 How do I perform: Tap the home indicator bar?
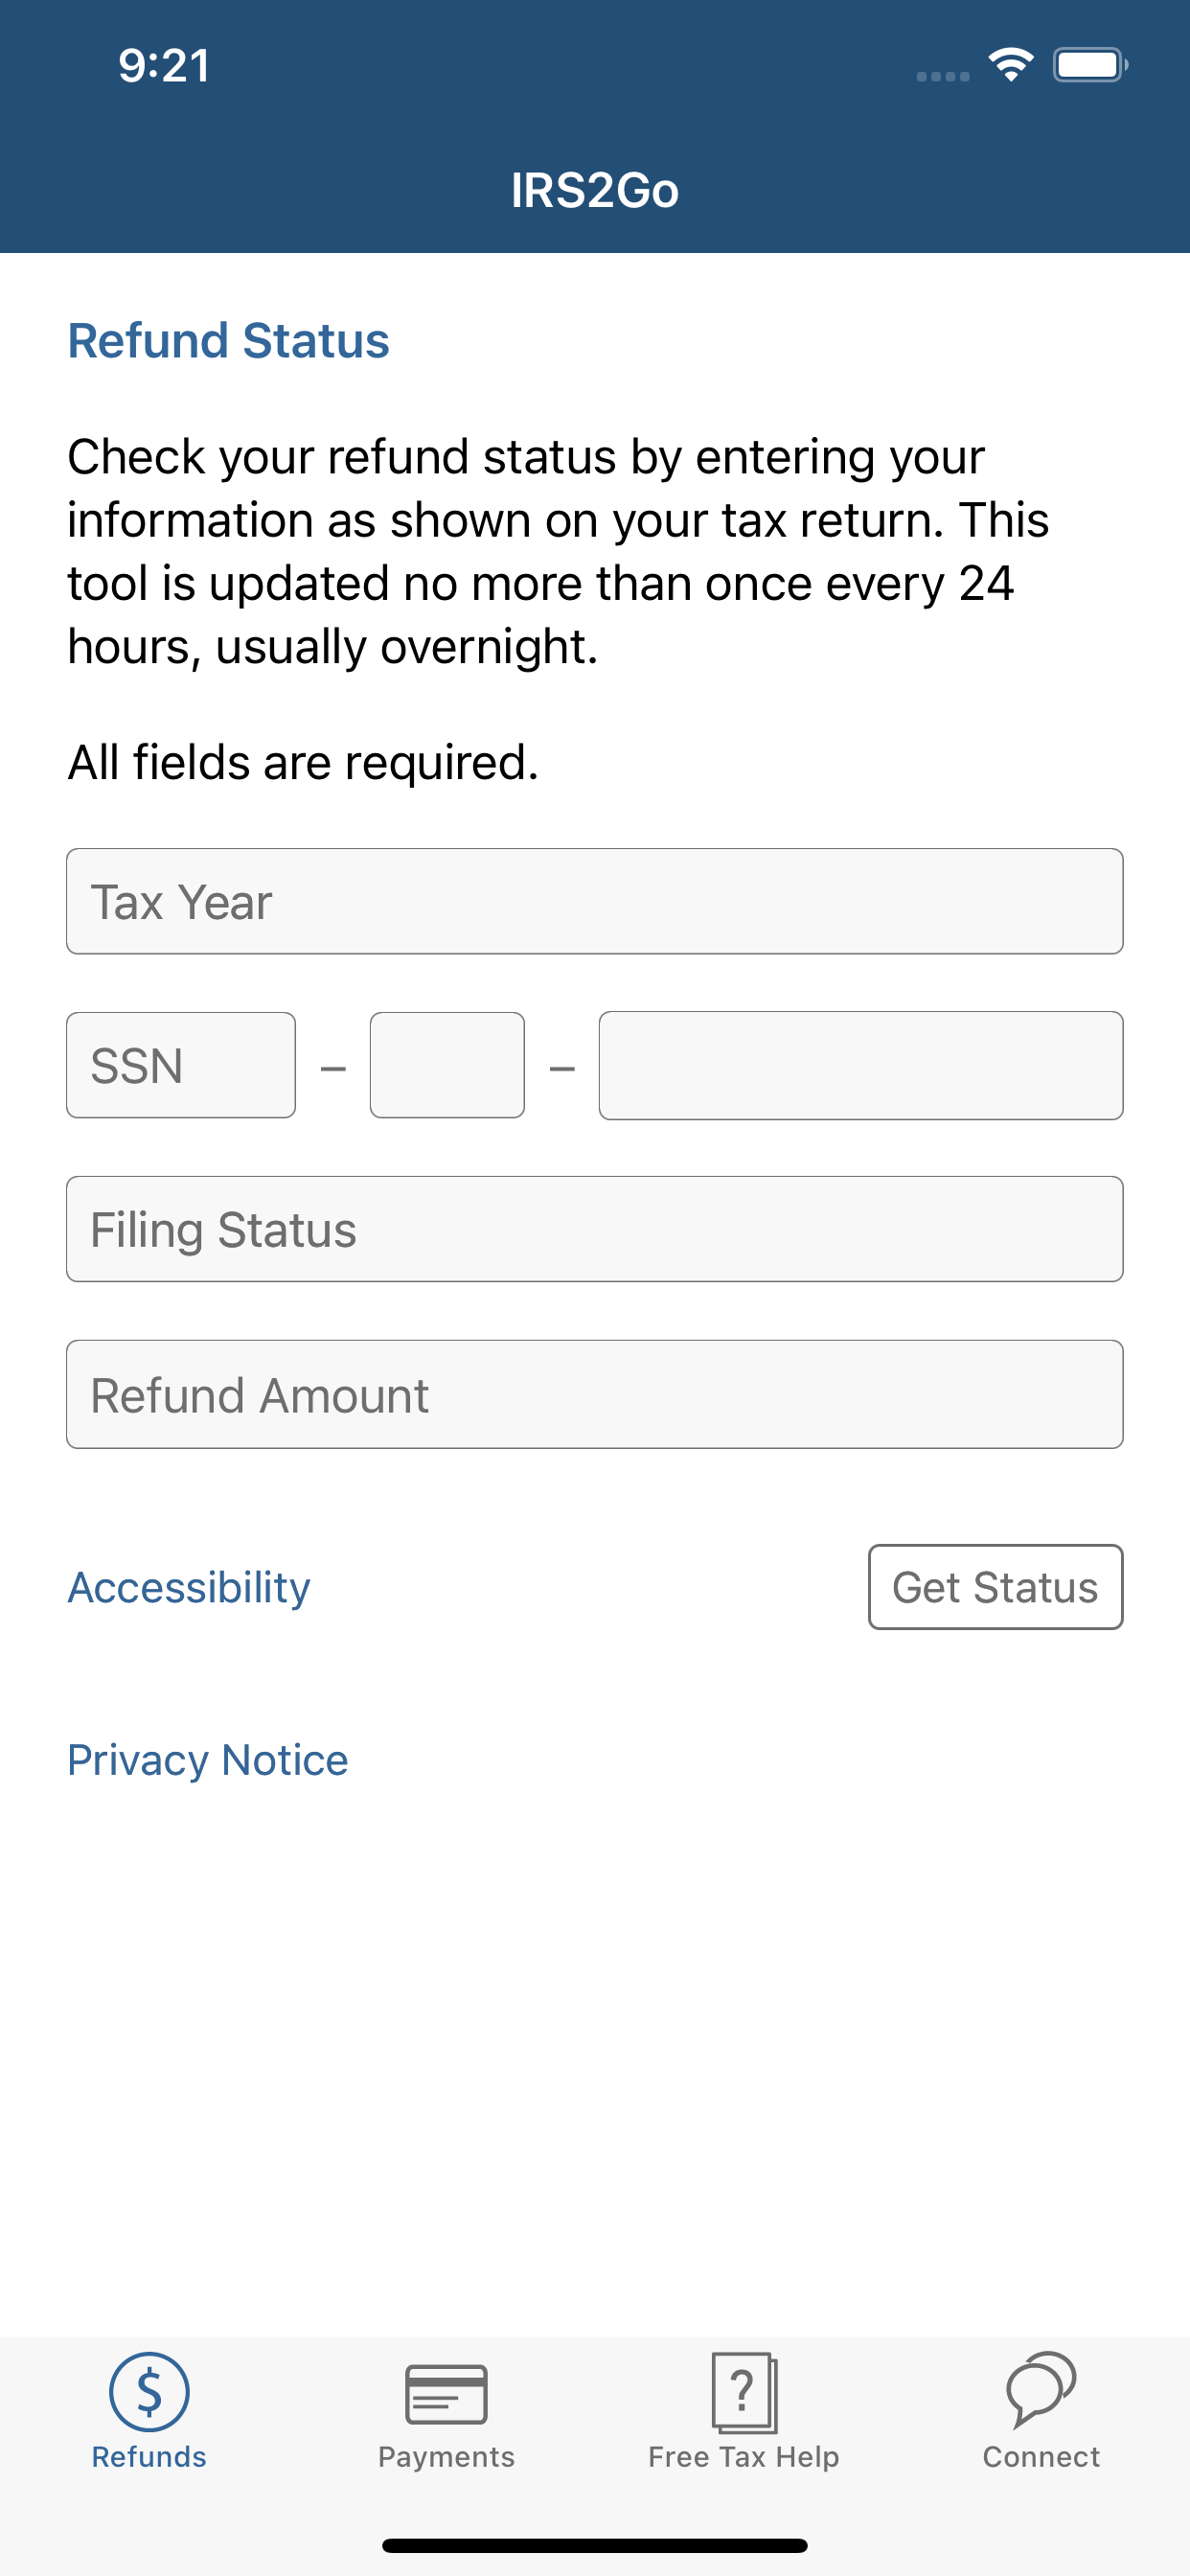[595, 2545]
